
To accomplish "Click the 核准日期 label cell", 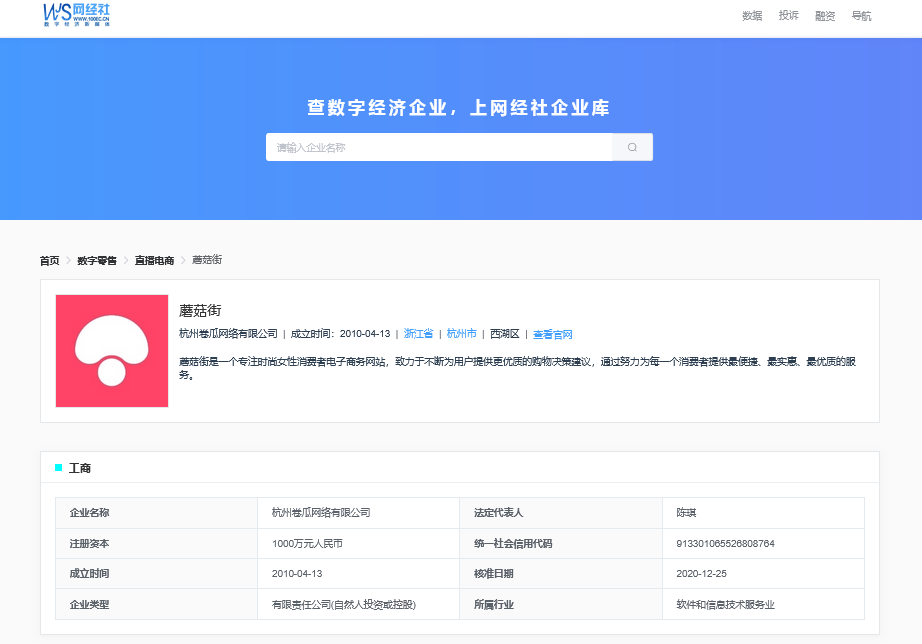I will pyautogui.click(x=561, y=573).
